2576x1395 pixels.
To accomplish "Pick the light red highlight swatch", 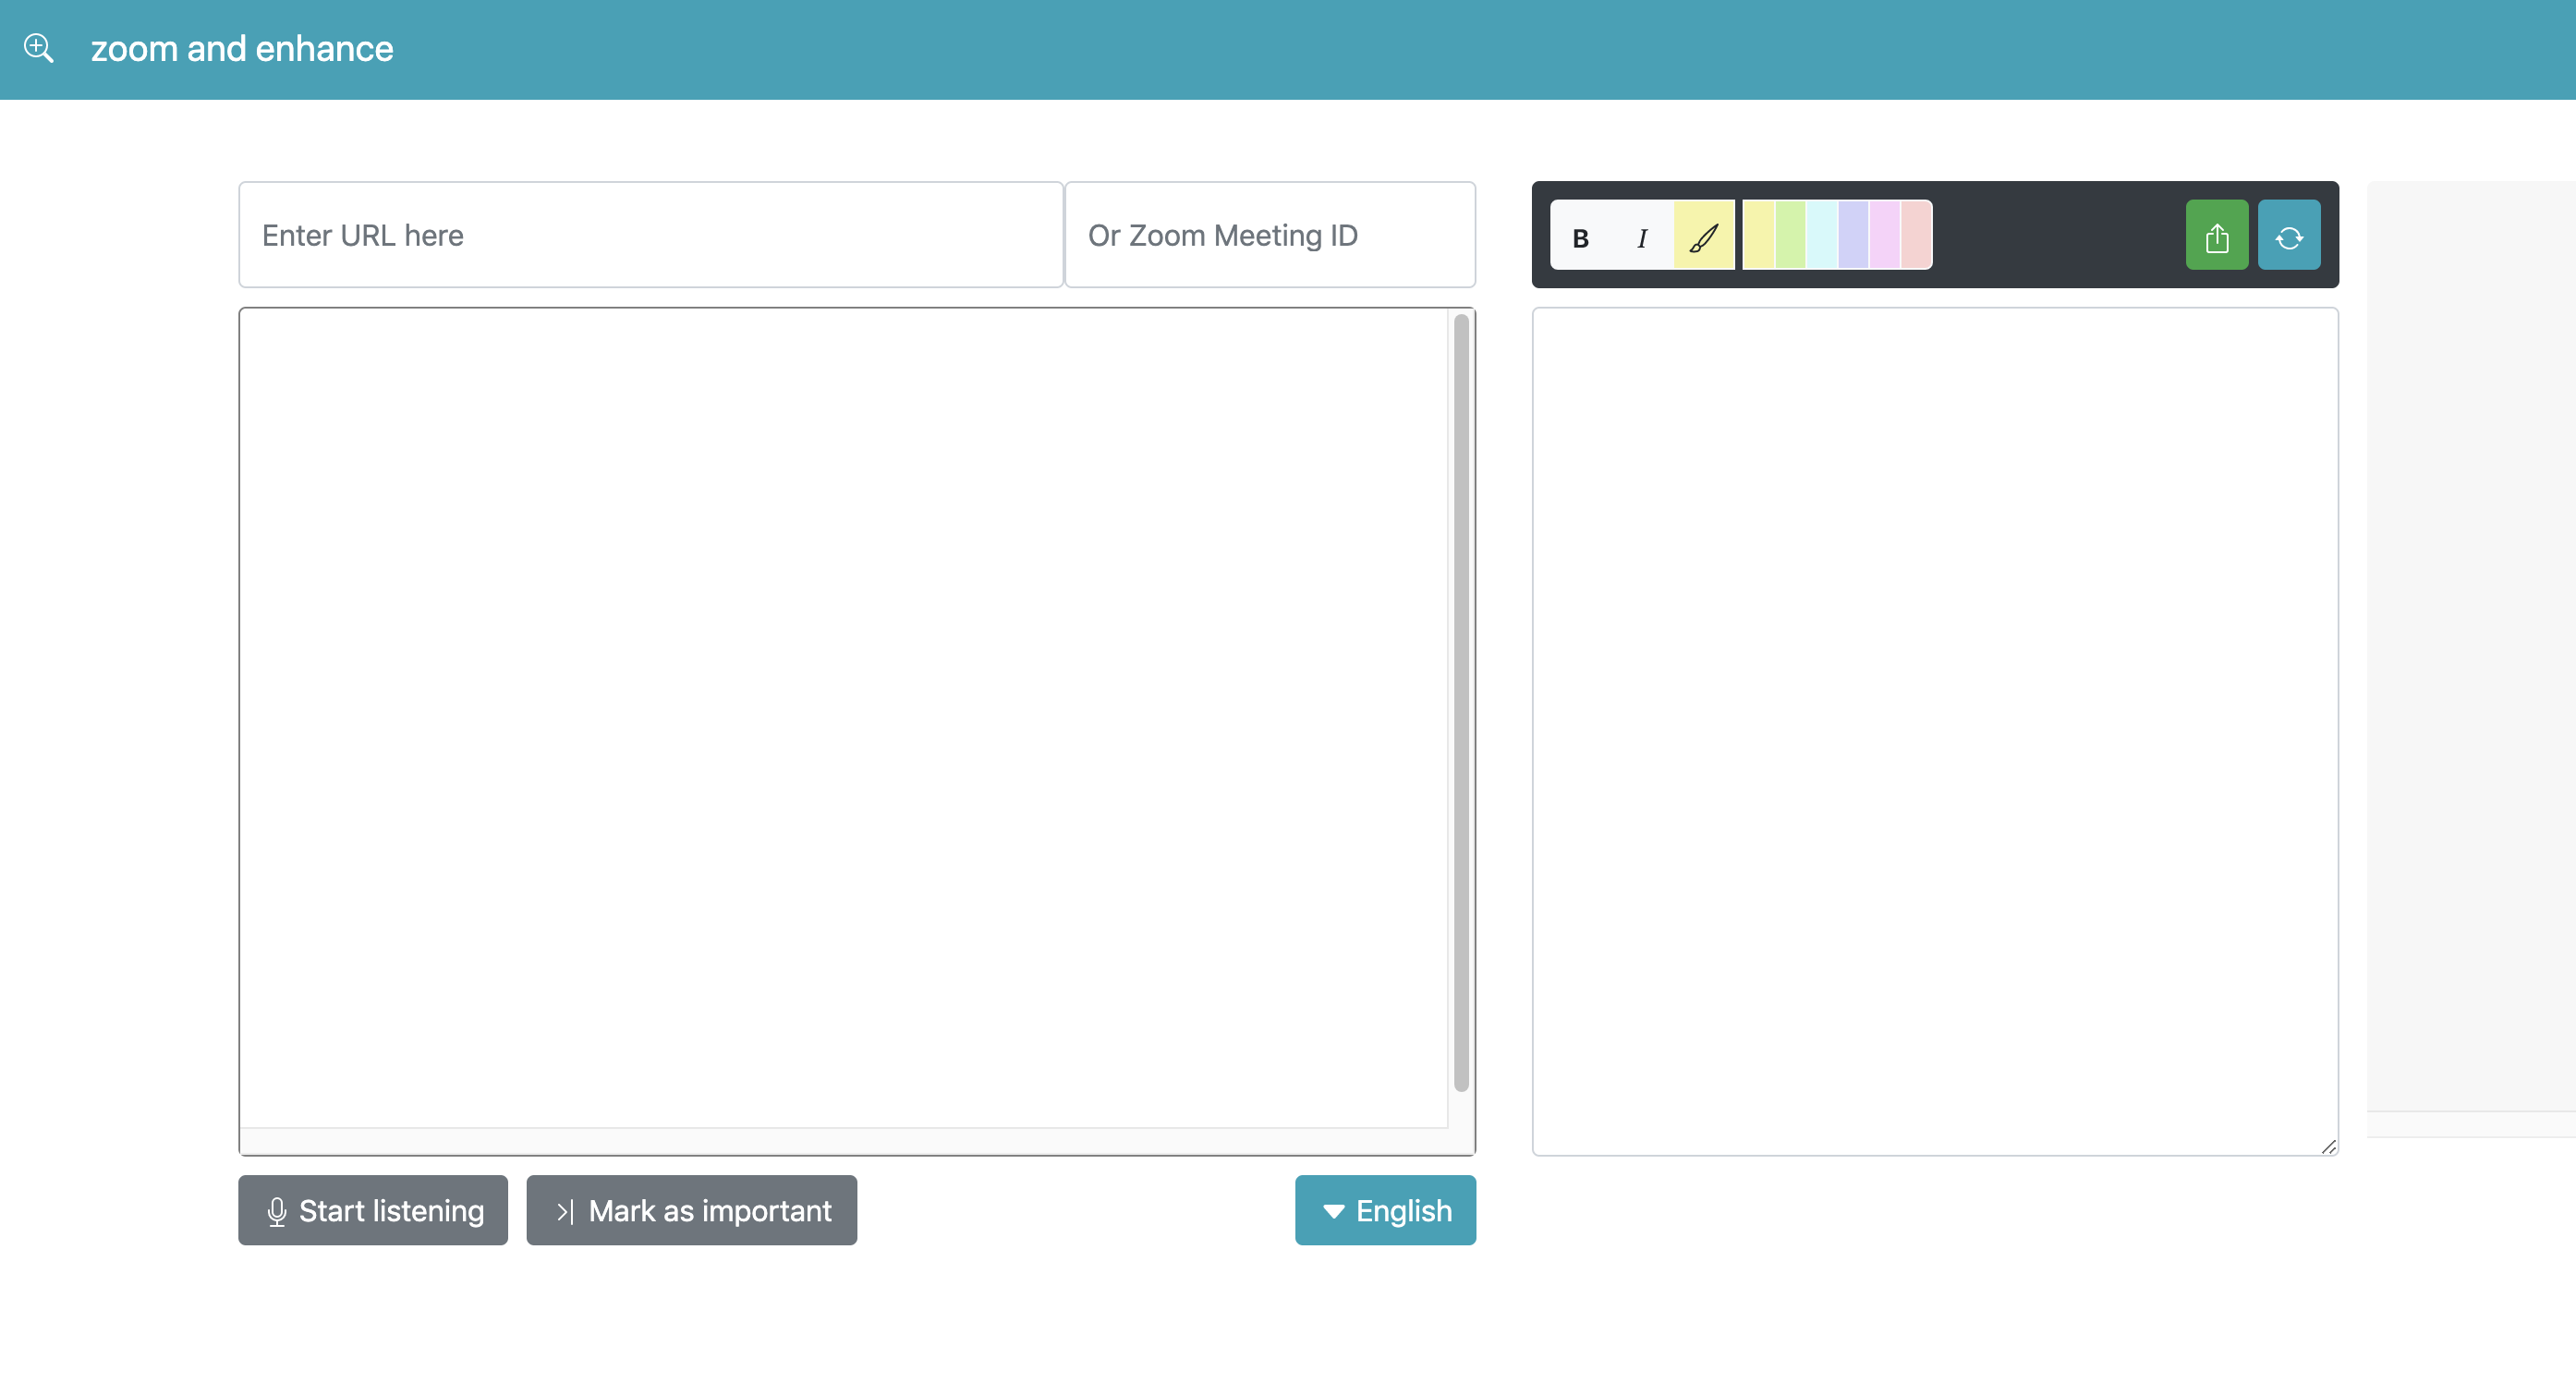I will coord(1916,236).
